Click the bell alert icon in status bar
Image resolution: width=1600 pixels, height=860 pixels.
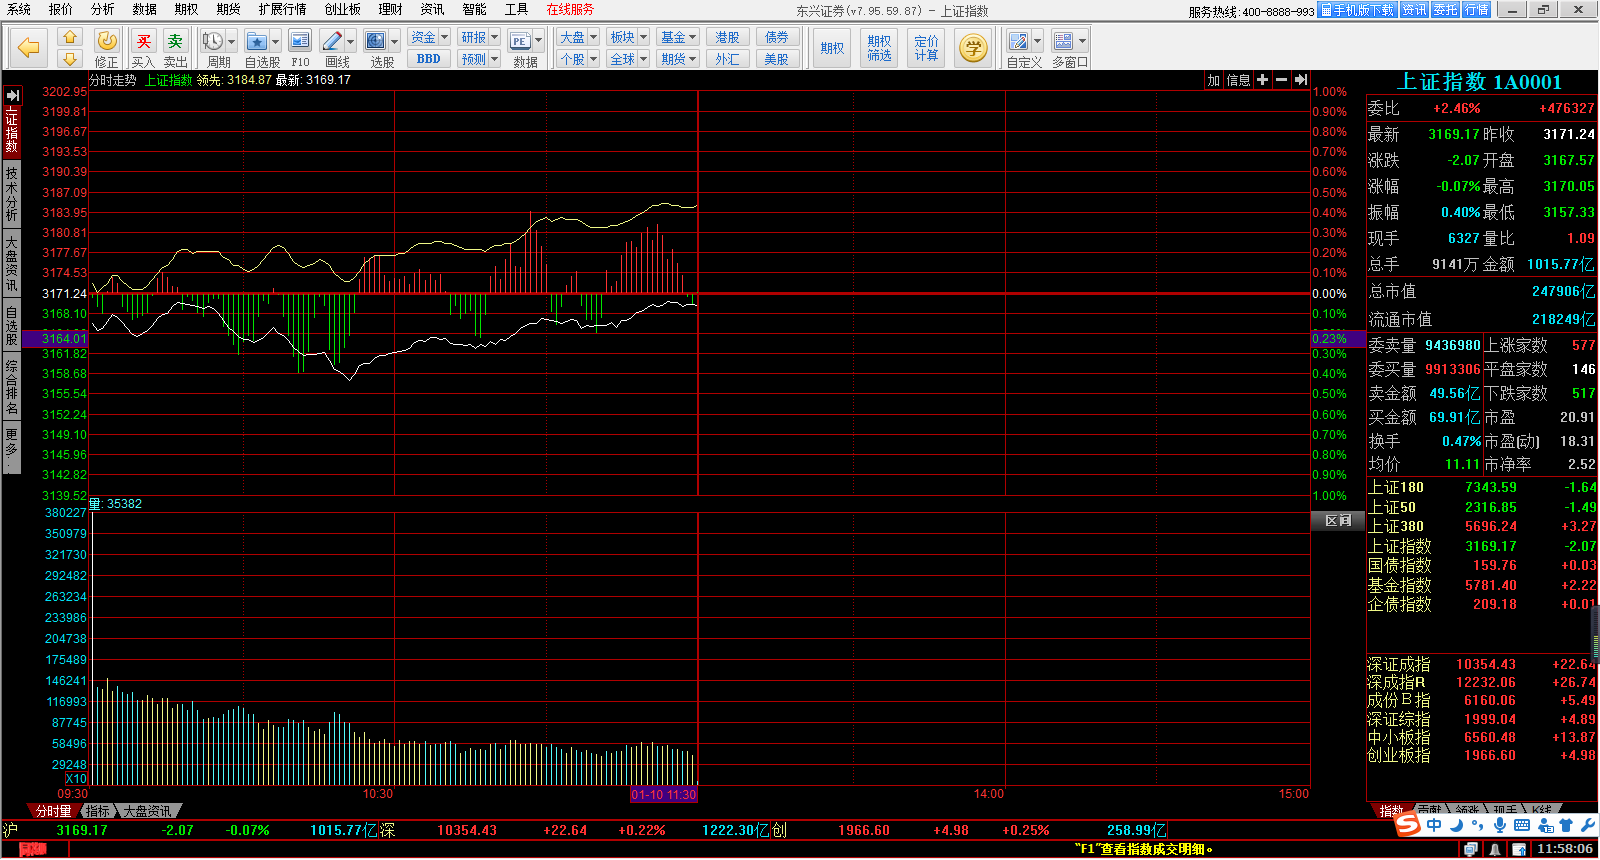(1495, 849)
